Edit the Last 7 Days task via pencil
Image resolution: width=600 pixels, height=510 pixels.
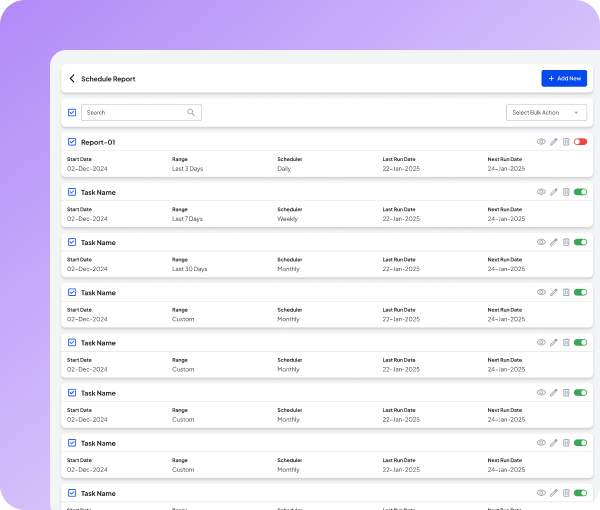554,192
